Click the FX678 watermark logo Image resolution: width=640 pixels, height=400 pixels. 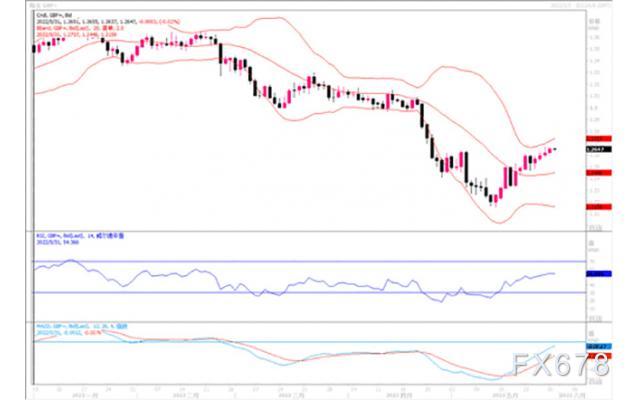pos(561,364)
